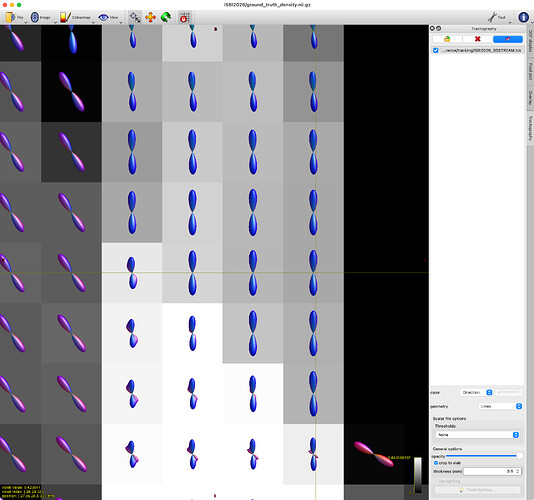
Task: Click the thickness spinner arrows
Action: tap(518, 471)
